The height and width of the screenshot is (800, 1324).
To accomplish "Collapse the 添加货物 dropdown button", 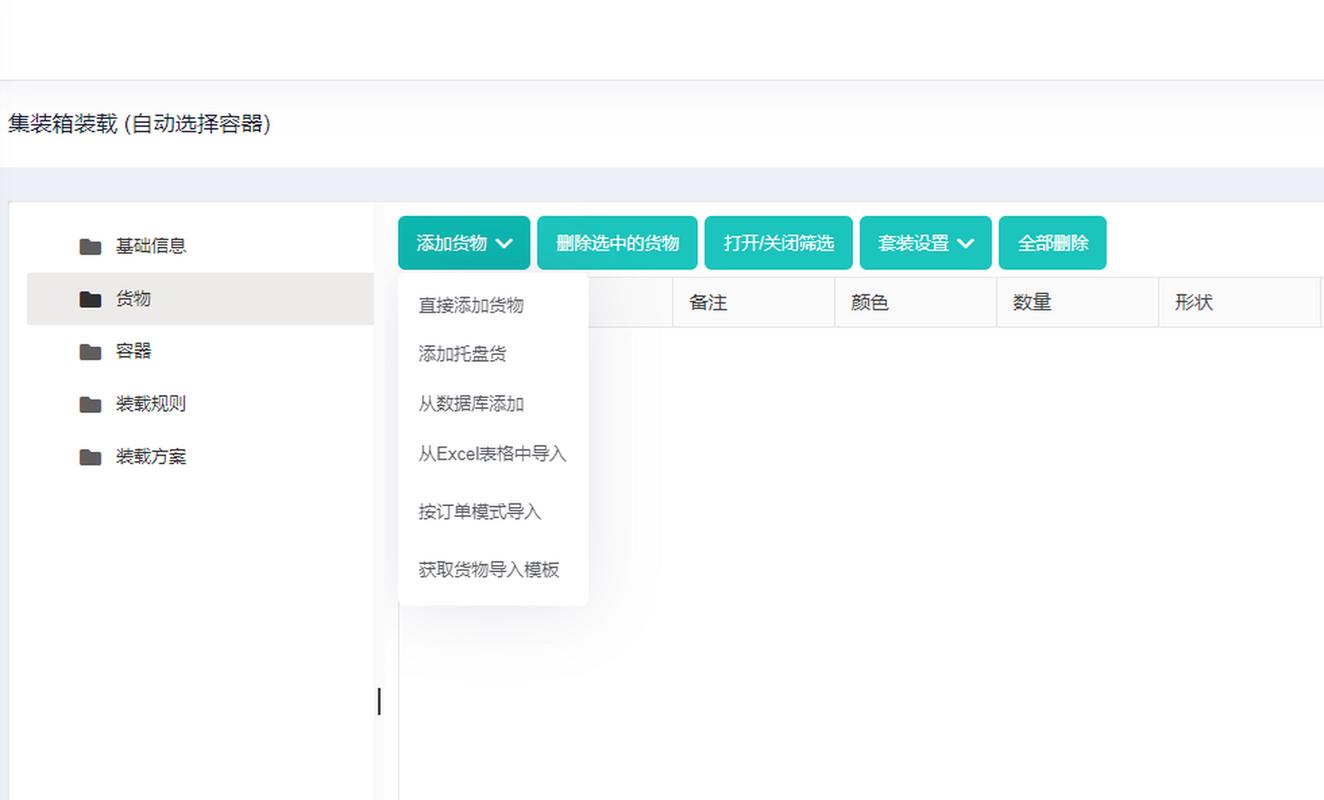I will pos(464,243).
